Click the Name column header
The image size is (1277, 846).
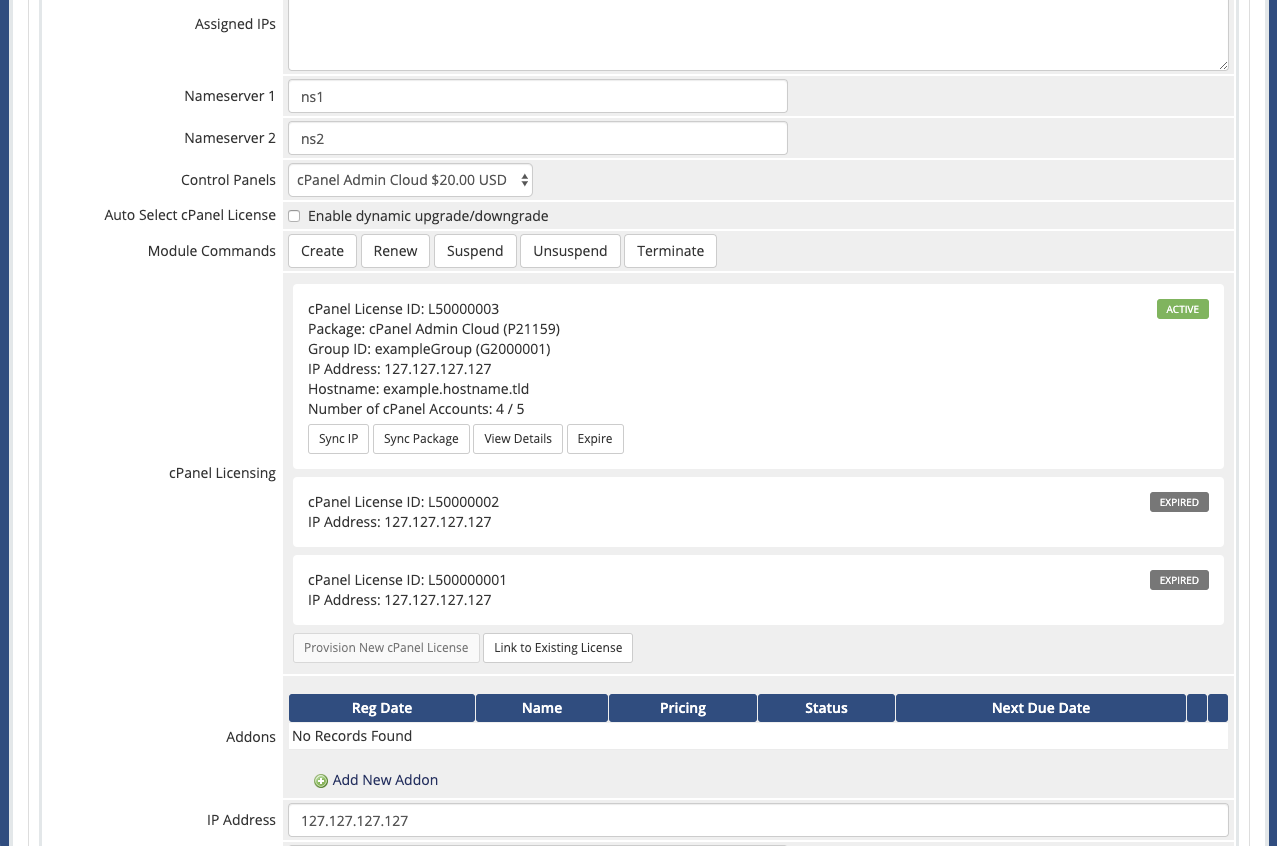[542, 708]
